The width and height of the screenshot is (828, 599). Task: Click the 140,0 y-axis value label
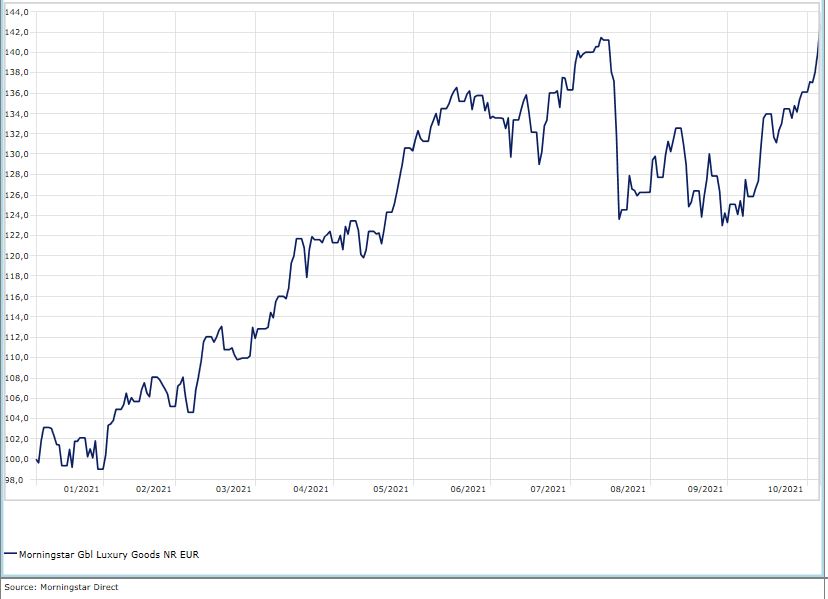[17, 52]
